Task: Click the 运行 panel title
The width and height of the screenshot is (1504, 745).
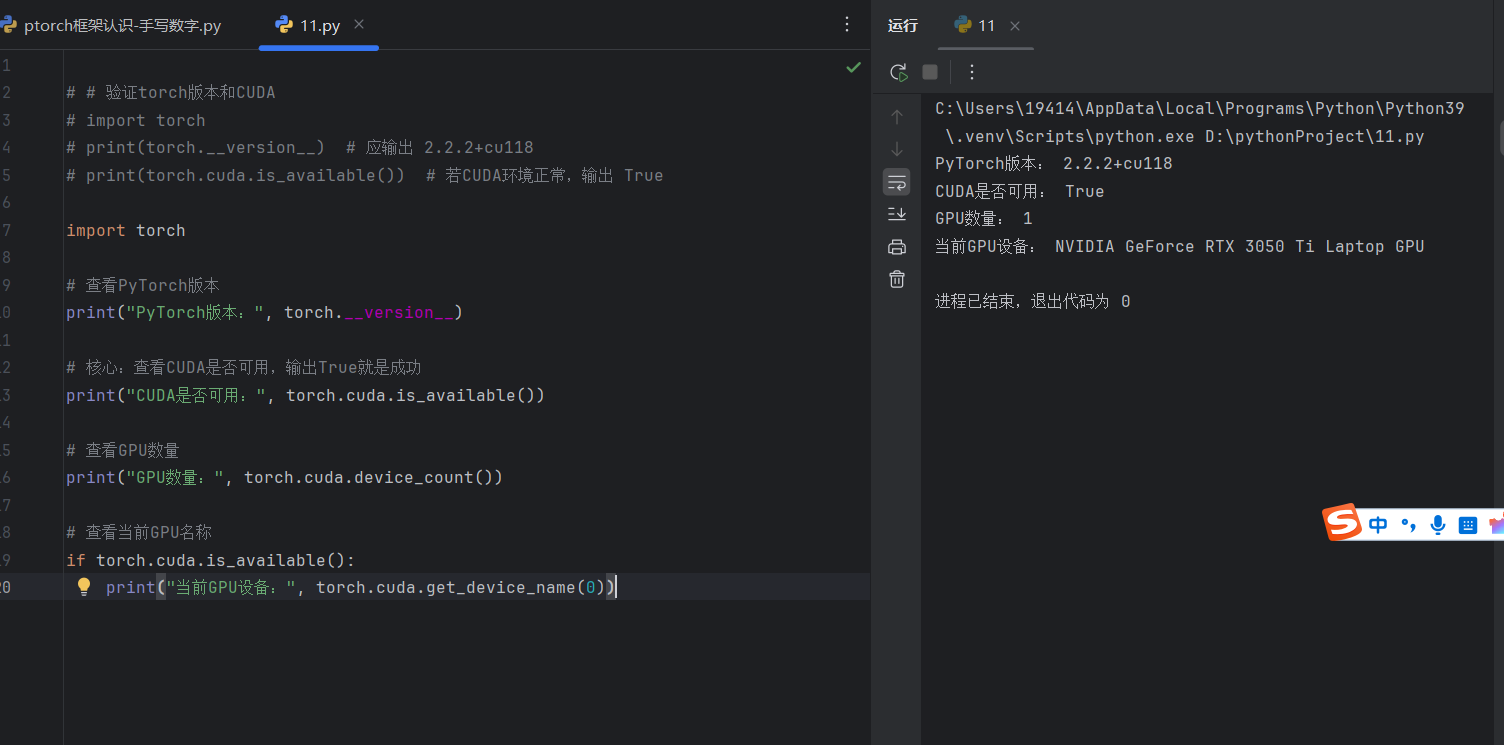Action: [x=902, y=25]
